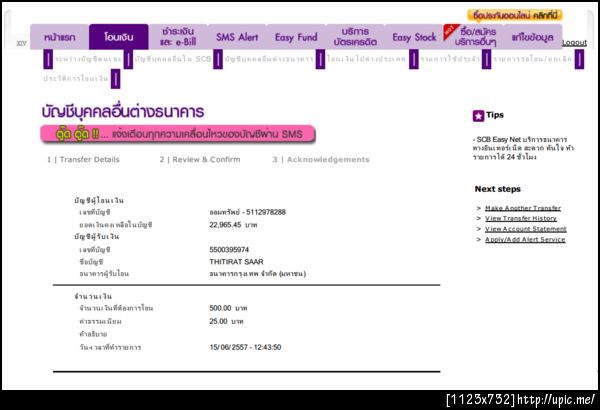Select the โอนเงินไปต่างประเทศ submenu item
Viewport: 600px width, 410px height.
[x=366, y=59]
